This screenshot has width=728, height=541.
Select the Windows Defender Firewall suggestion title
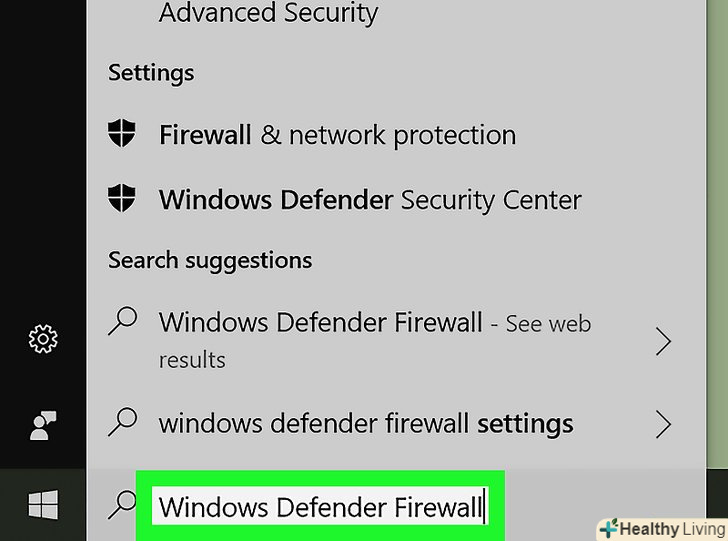pos(320,323)
